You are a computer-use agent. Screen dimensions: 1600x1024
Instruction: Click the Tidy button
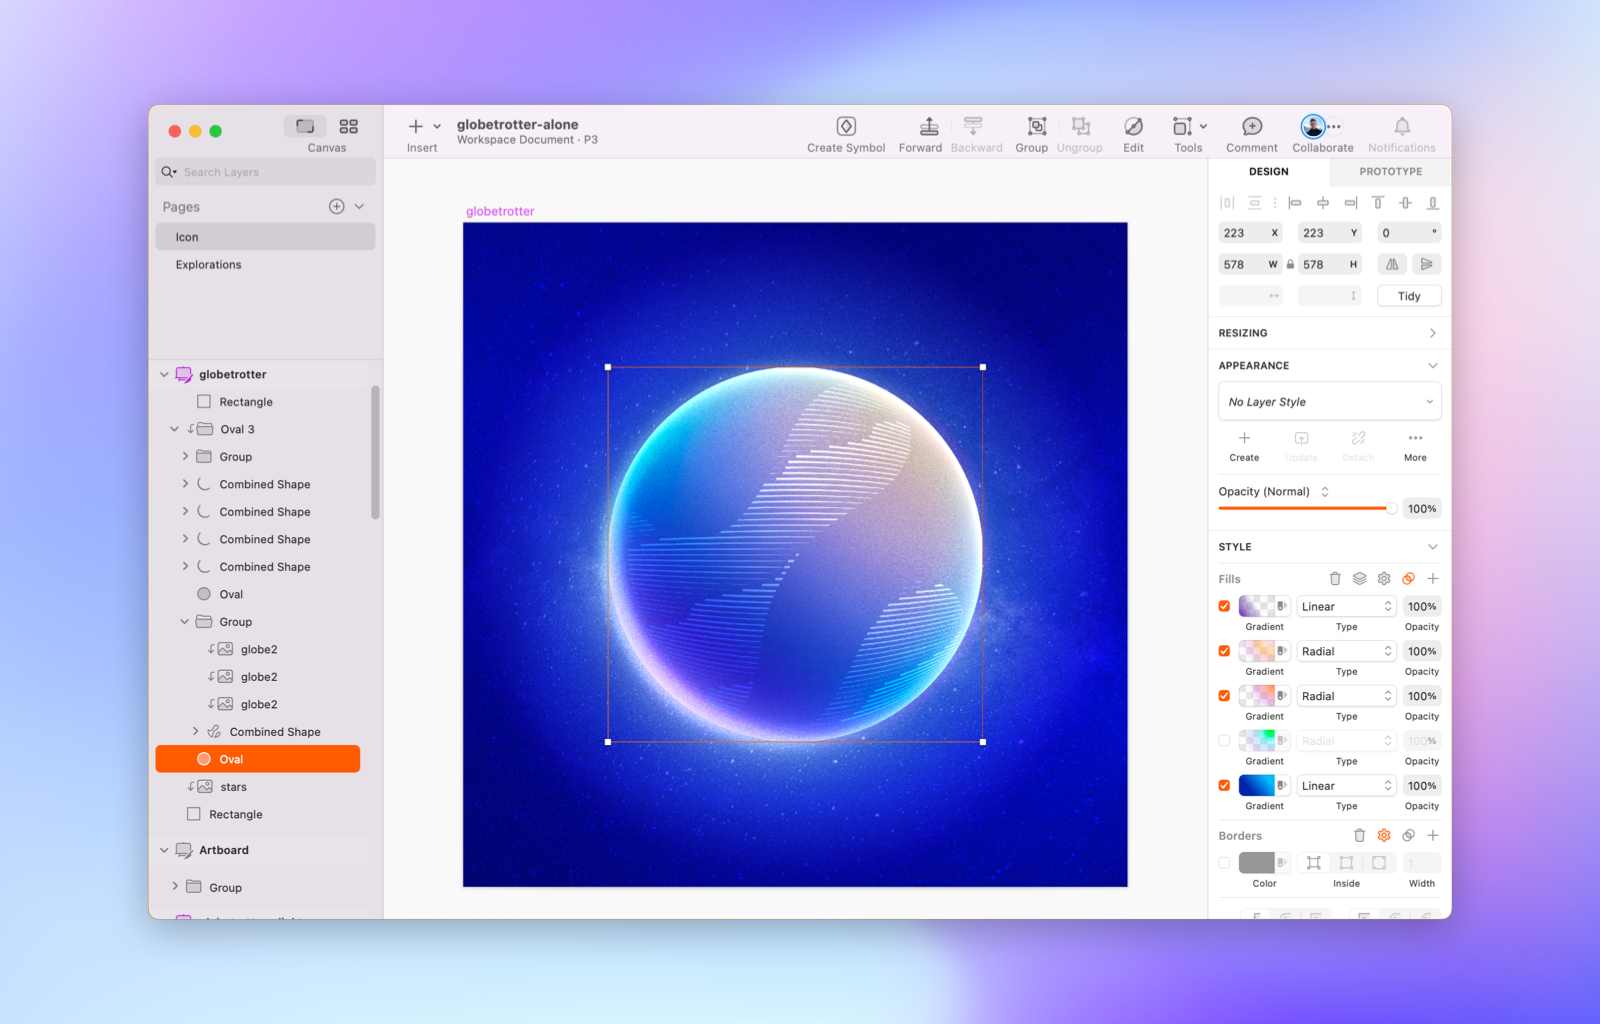[1408, 295]
